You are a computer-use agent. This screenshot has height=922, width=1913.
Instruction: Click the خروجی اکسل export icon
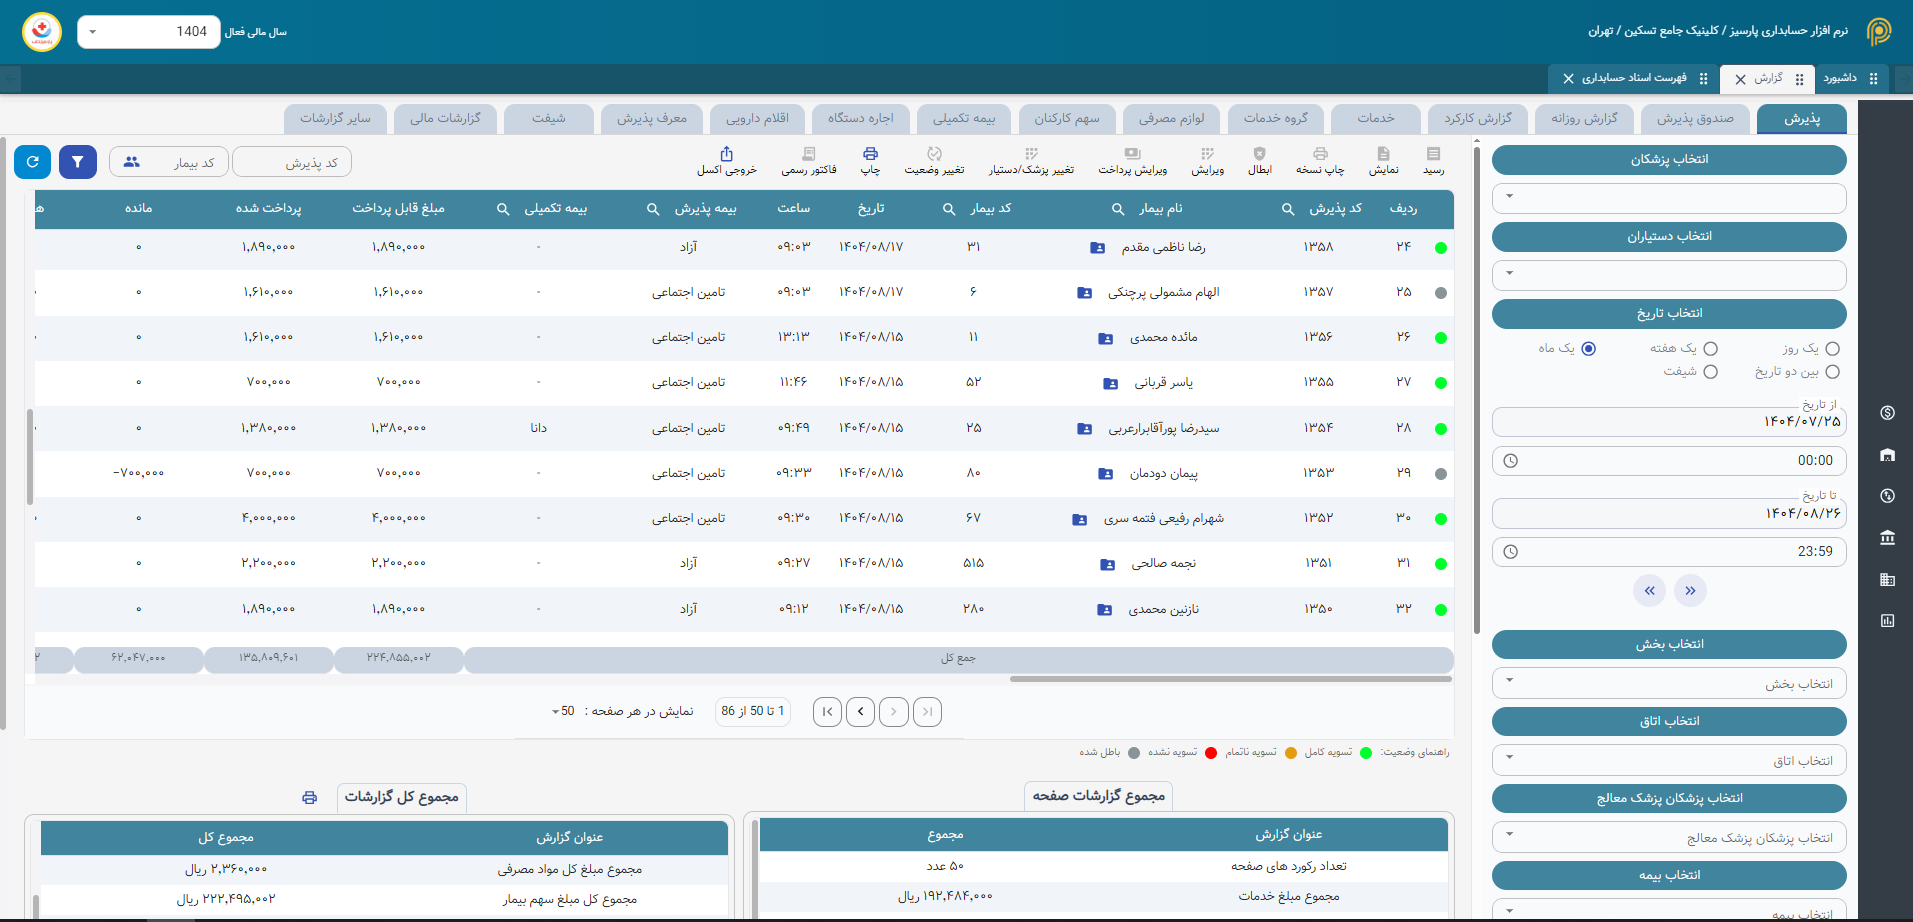[x=726, y=154]
